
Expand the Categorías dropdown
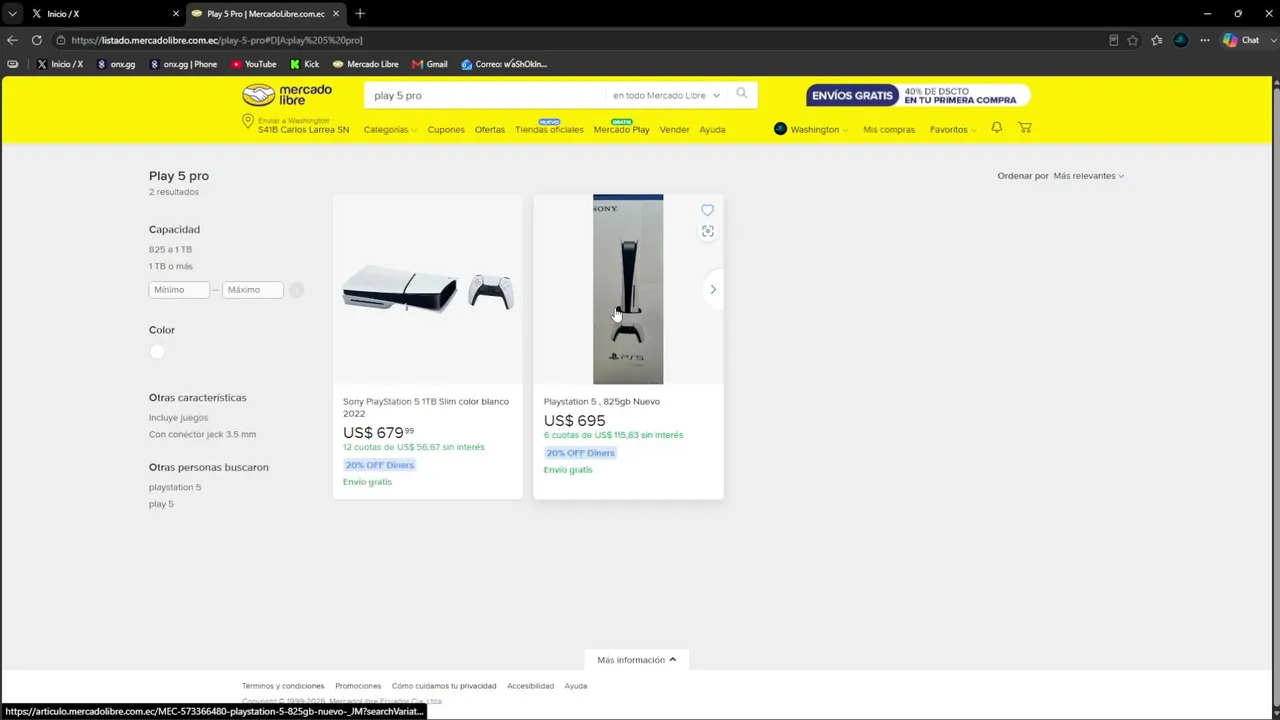390,130
